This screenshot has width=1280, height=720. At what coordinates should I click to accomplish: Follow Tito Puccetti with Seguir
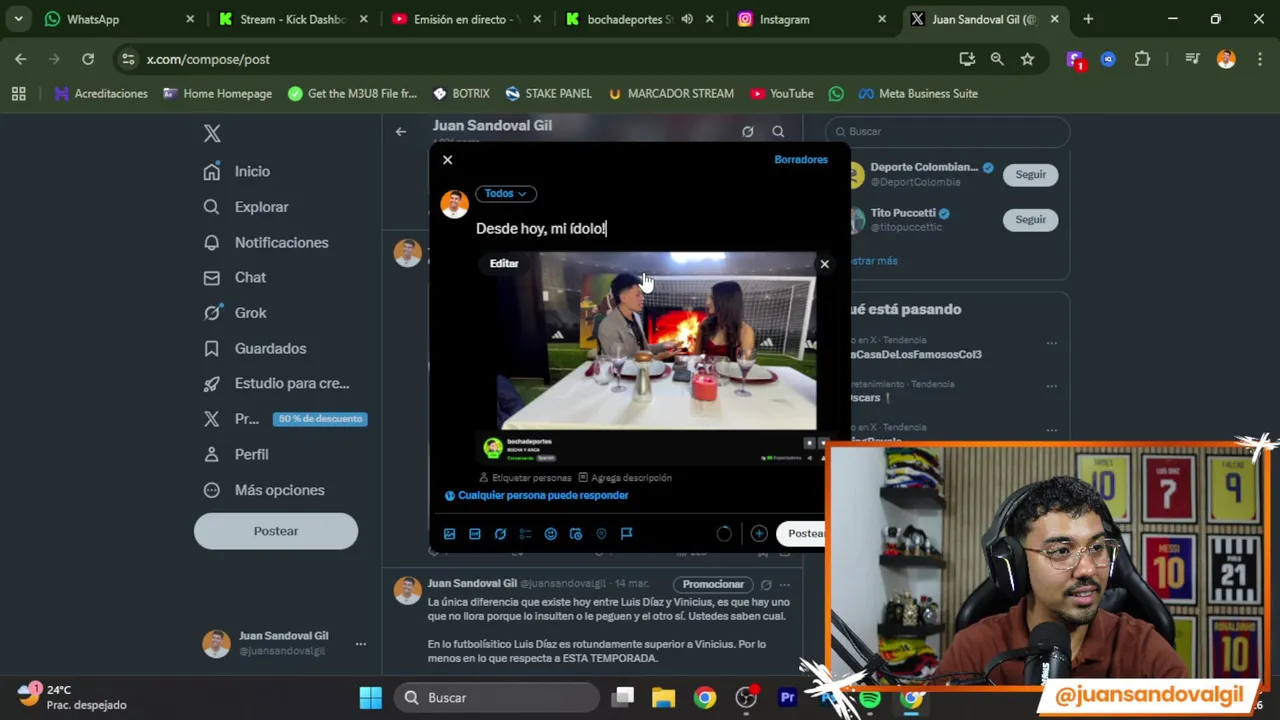point(1030,220)
